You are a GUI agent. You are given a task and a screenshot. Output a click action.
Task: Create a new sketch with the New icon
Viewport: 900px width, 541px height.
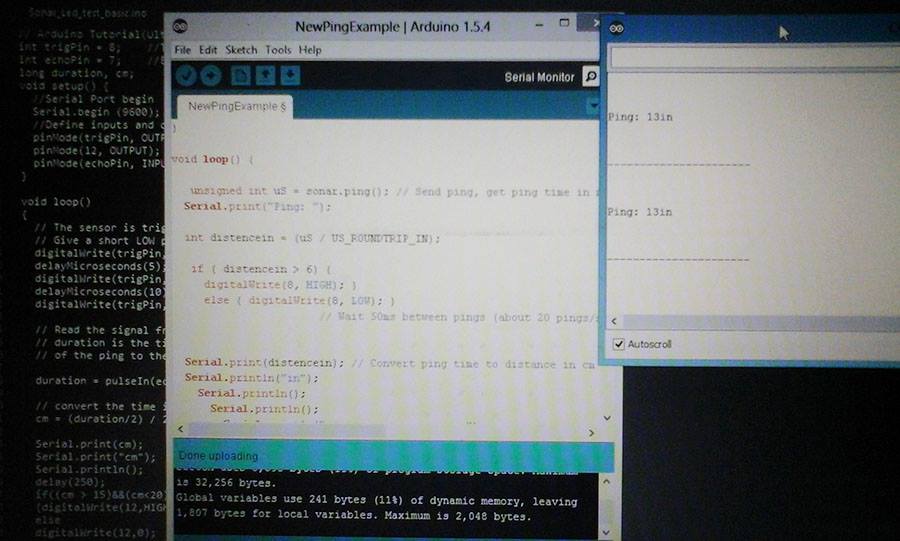(x=240, y=75)
